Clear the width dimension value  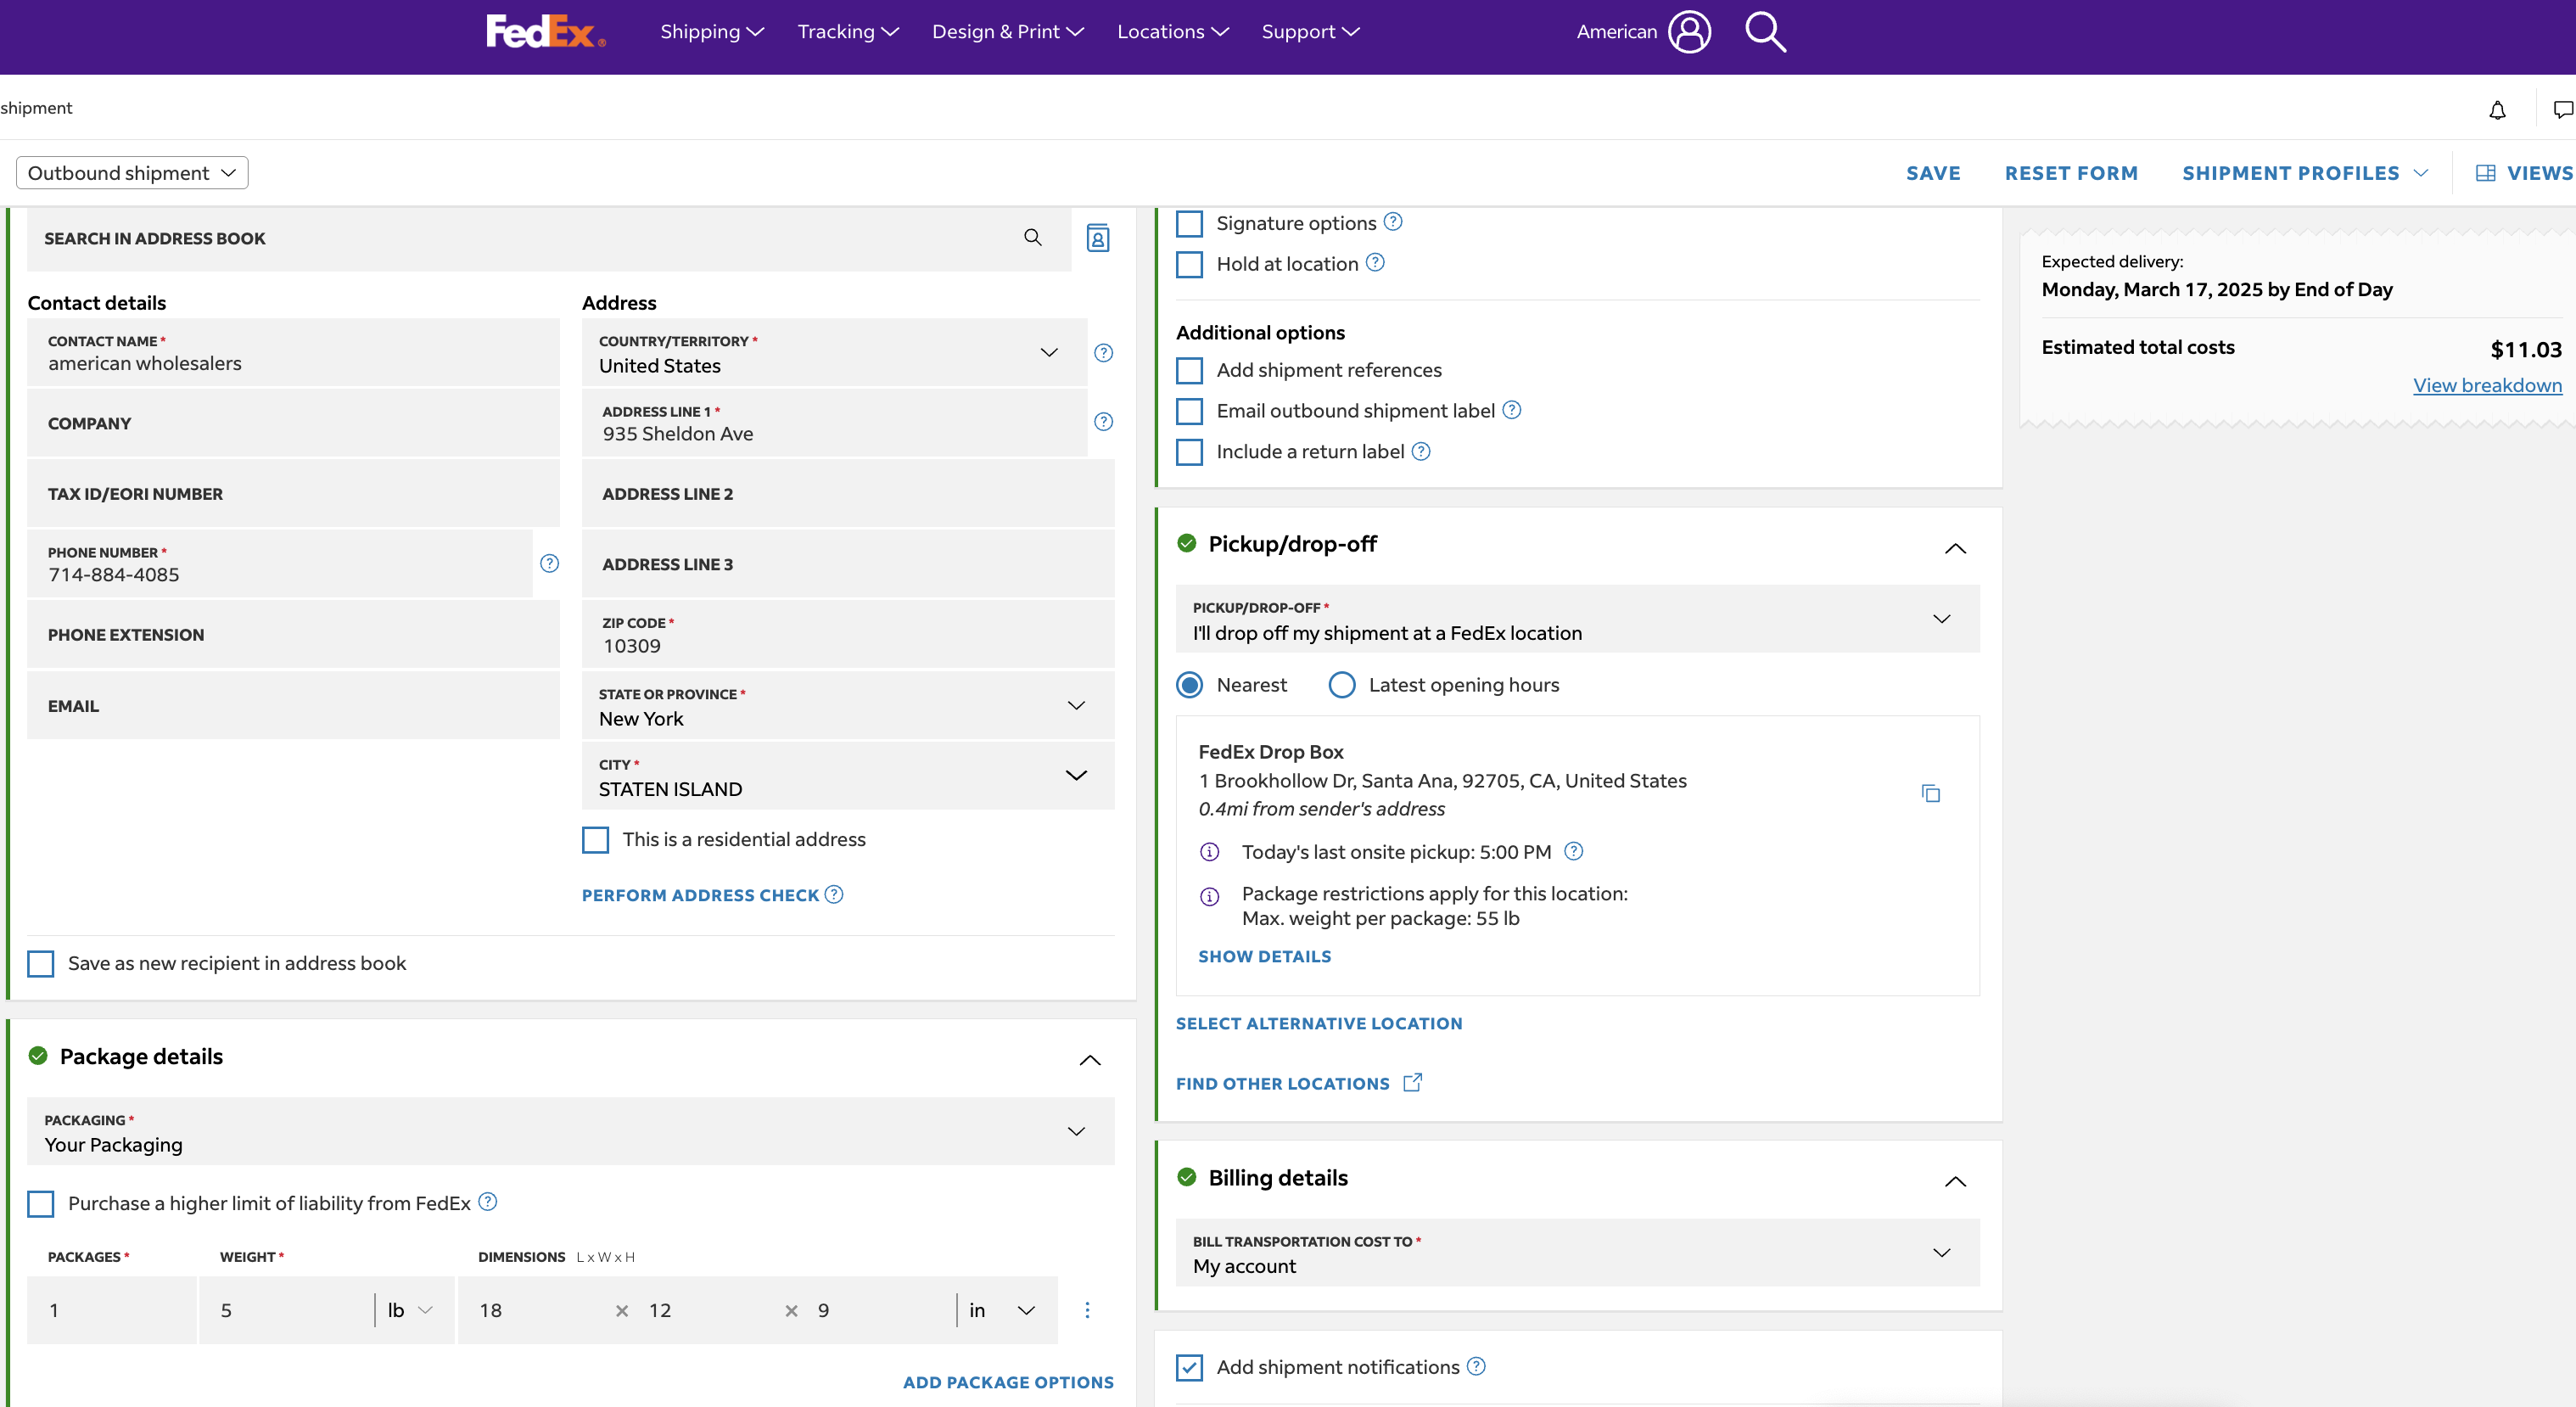click(x=791, y=1311)
